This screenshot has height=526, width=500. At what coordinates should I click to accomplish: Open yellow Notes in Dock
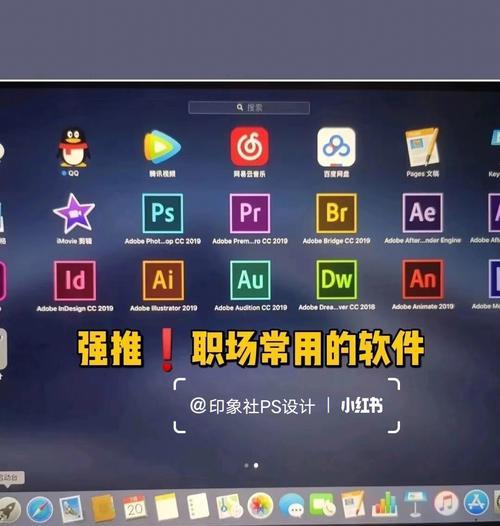(x=166, y=507)
